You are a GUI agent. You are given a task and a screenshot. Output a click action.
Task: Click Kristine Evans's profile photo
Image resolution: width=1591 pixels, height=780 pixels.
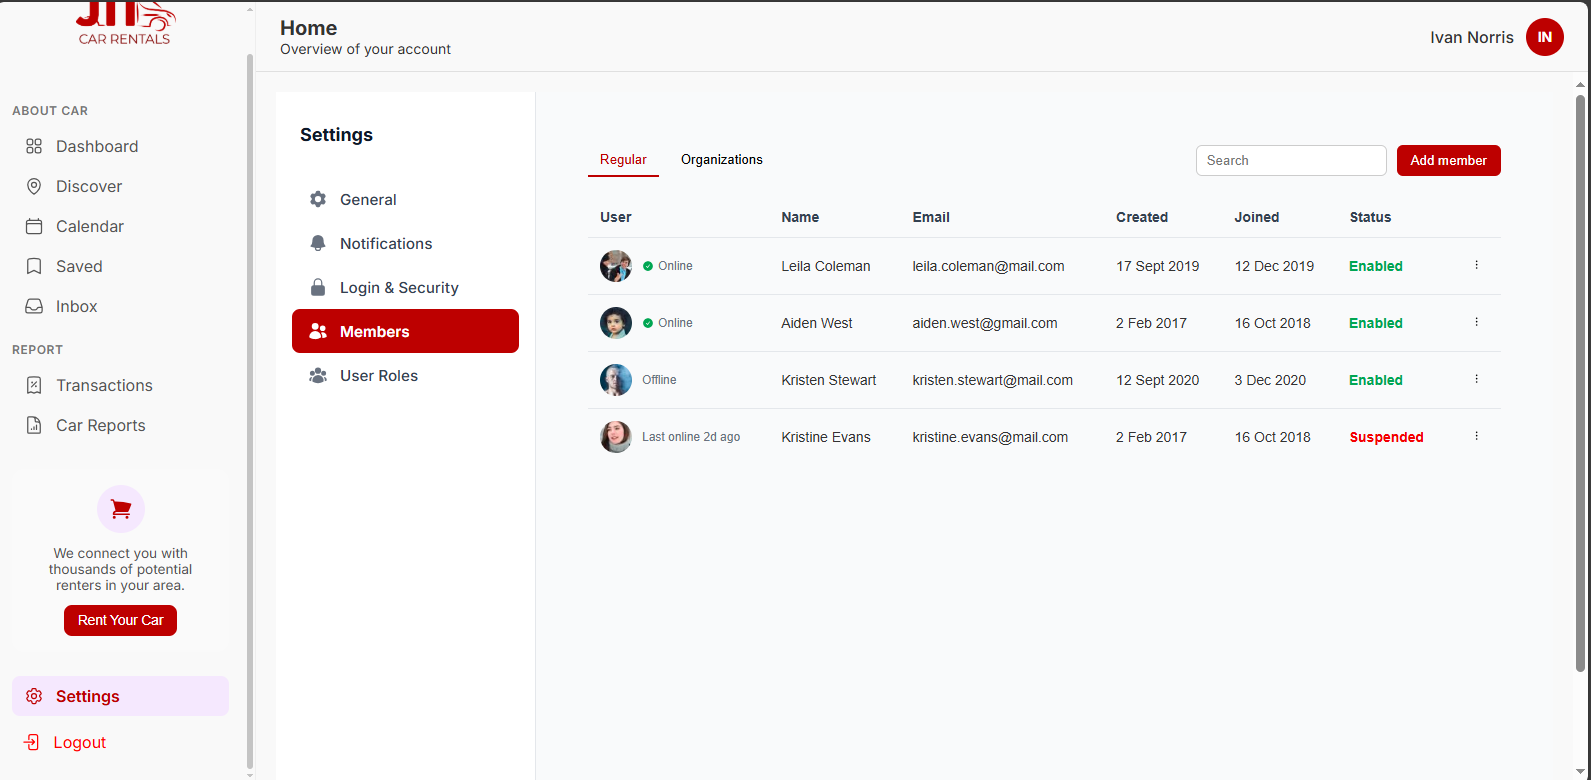point(616,437)
